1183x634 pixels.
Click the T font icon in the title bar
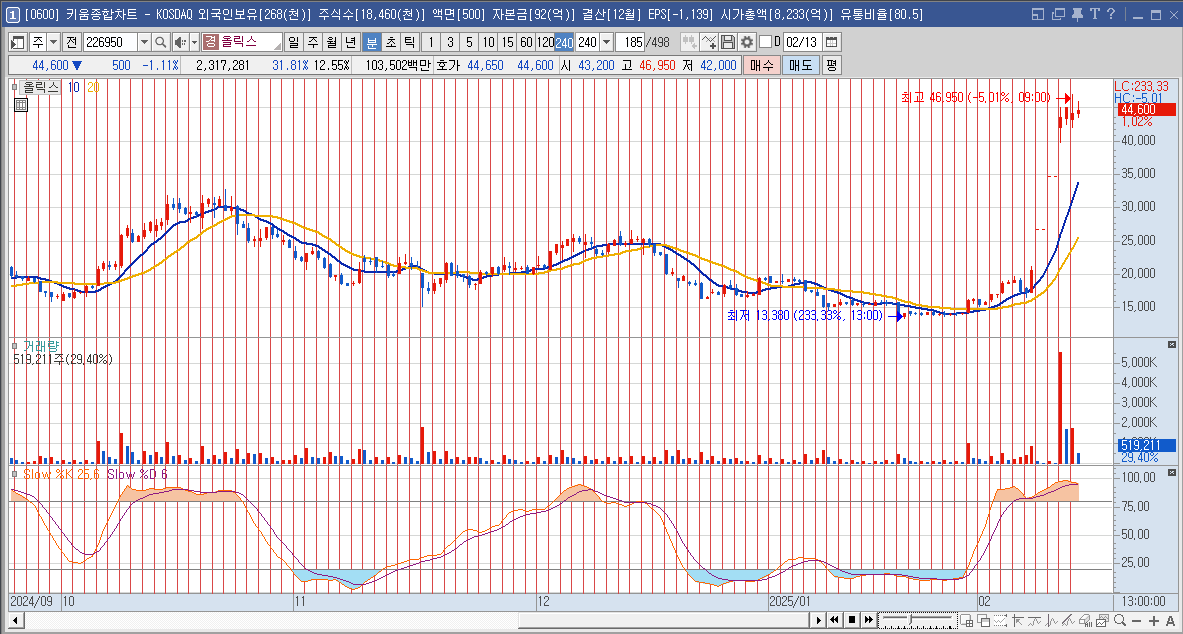pos(1094,14)
